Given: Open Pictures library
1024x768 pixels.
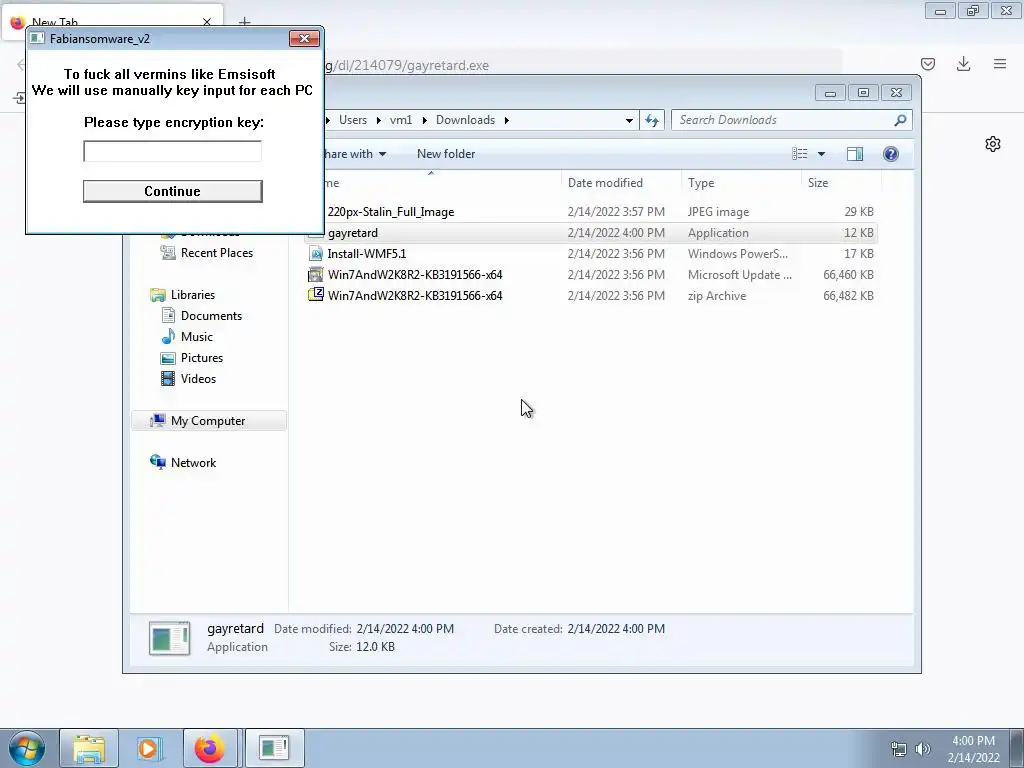Looking at the screenshot, I should (202, 358).
